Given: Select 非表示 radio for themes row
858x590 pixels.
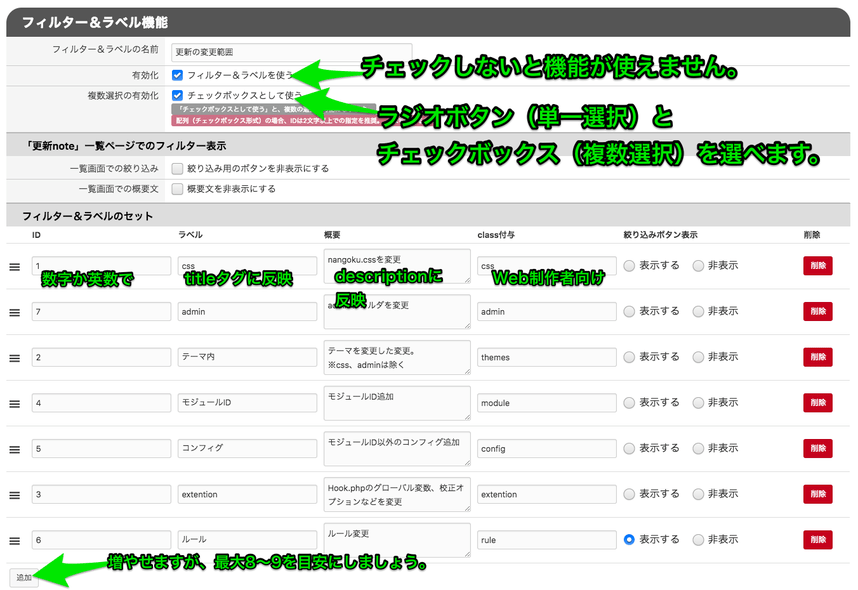Looking at the screenshot, I should click(x=698, y=357).
